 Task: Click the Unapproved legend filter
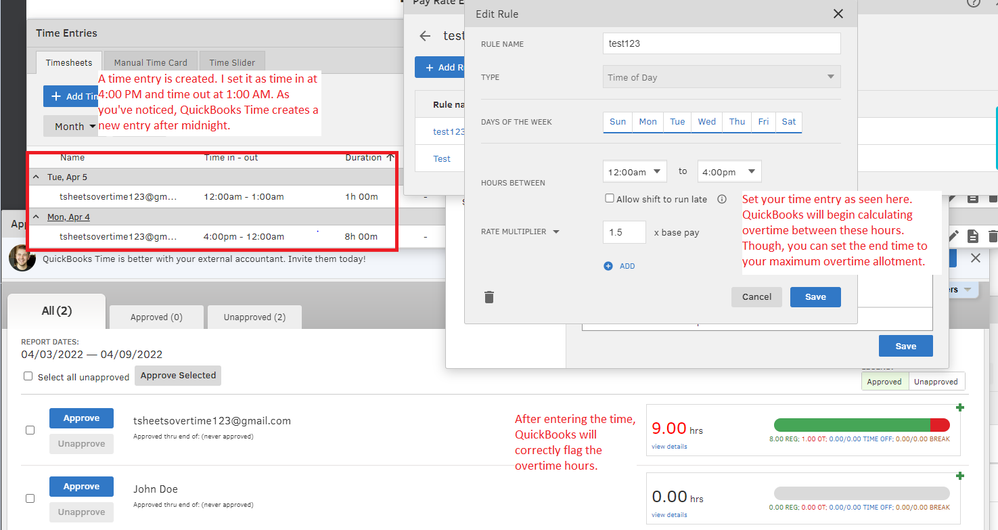pyautogui.click(x=936, y=382)
